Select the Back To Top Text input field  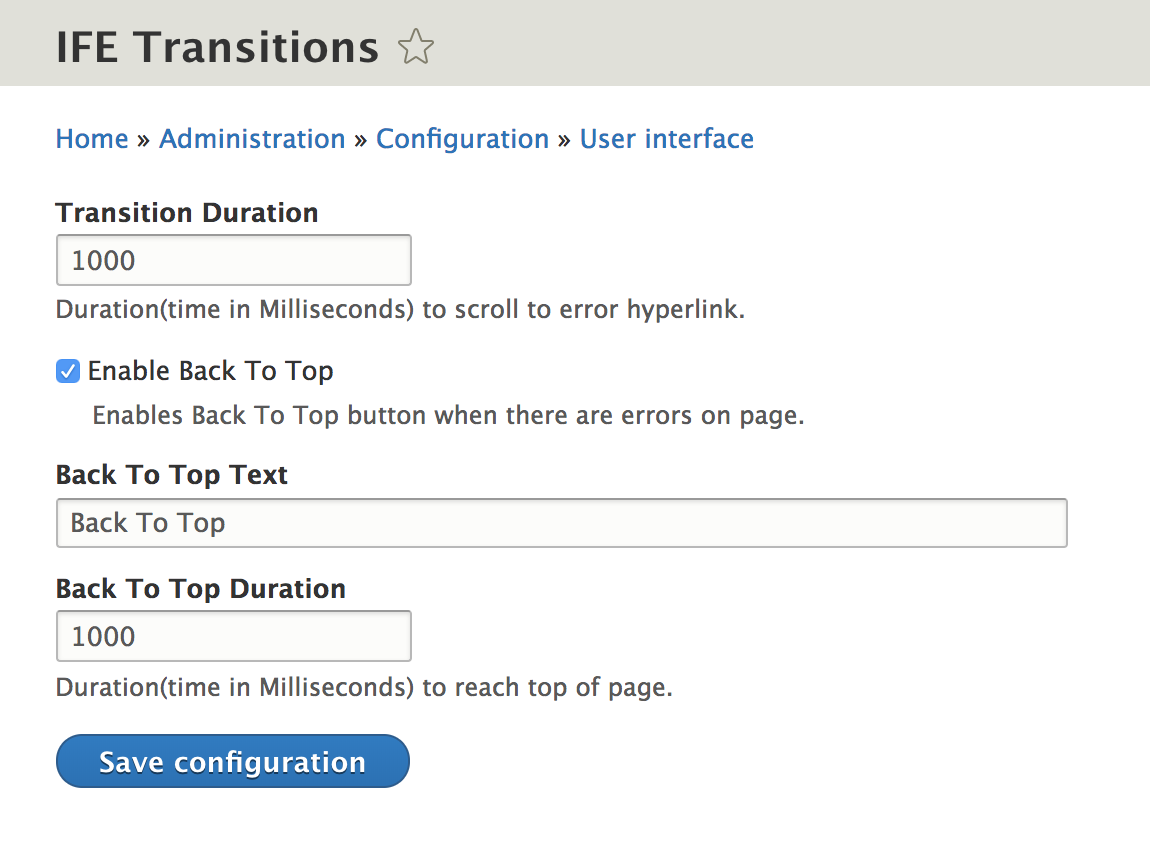[x=562, y=523]
